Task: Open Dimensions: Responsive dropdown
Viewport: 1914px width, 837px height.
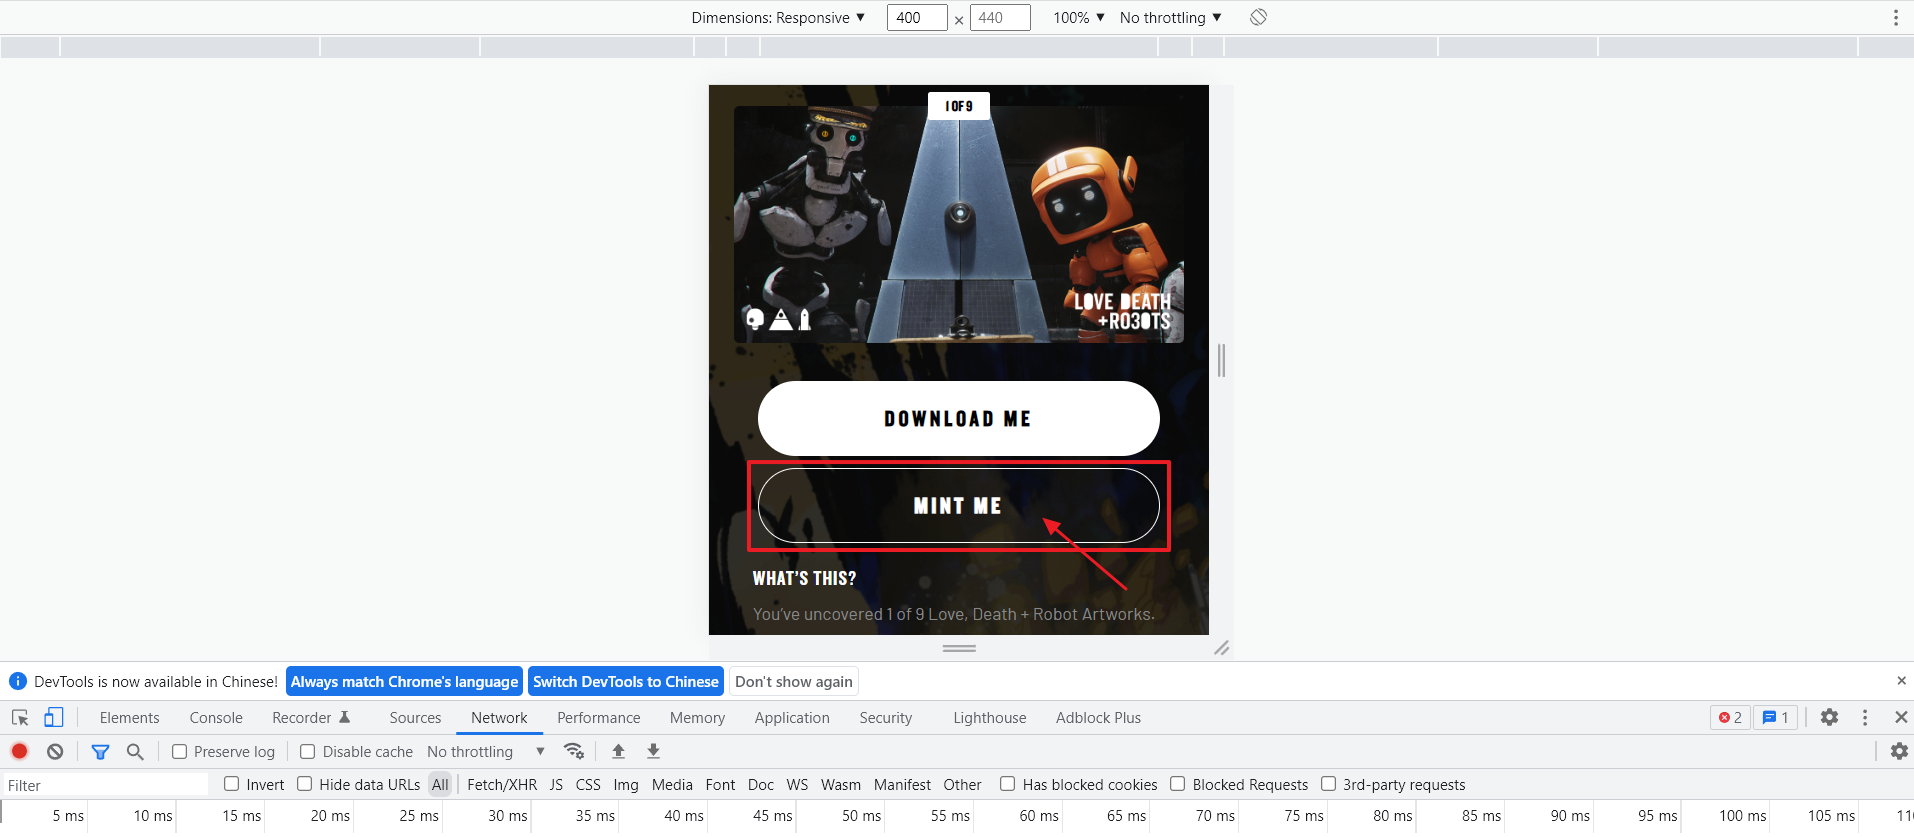Action: point(778,17)
